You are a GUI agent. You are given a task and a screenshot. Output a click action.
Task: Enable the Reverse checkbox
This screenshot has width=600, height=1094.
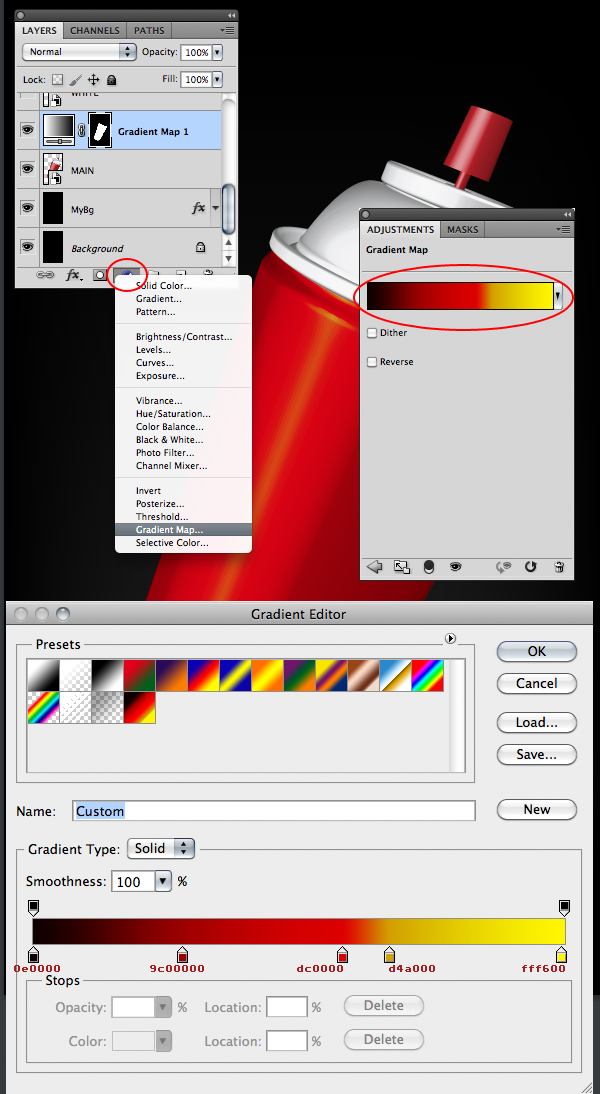(373, 362)
